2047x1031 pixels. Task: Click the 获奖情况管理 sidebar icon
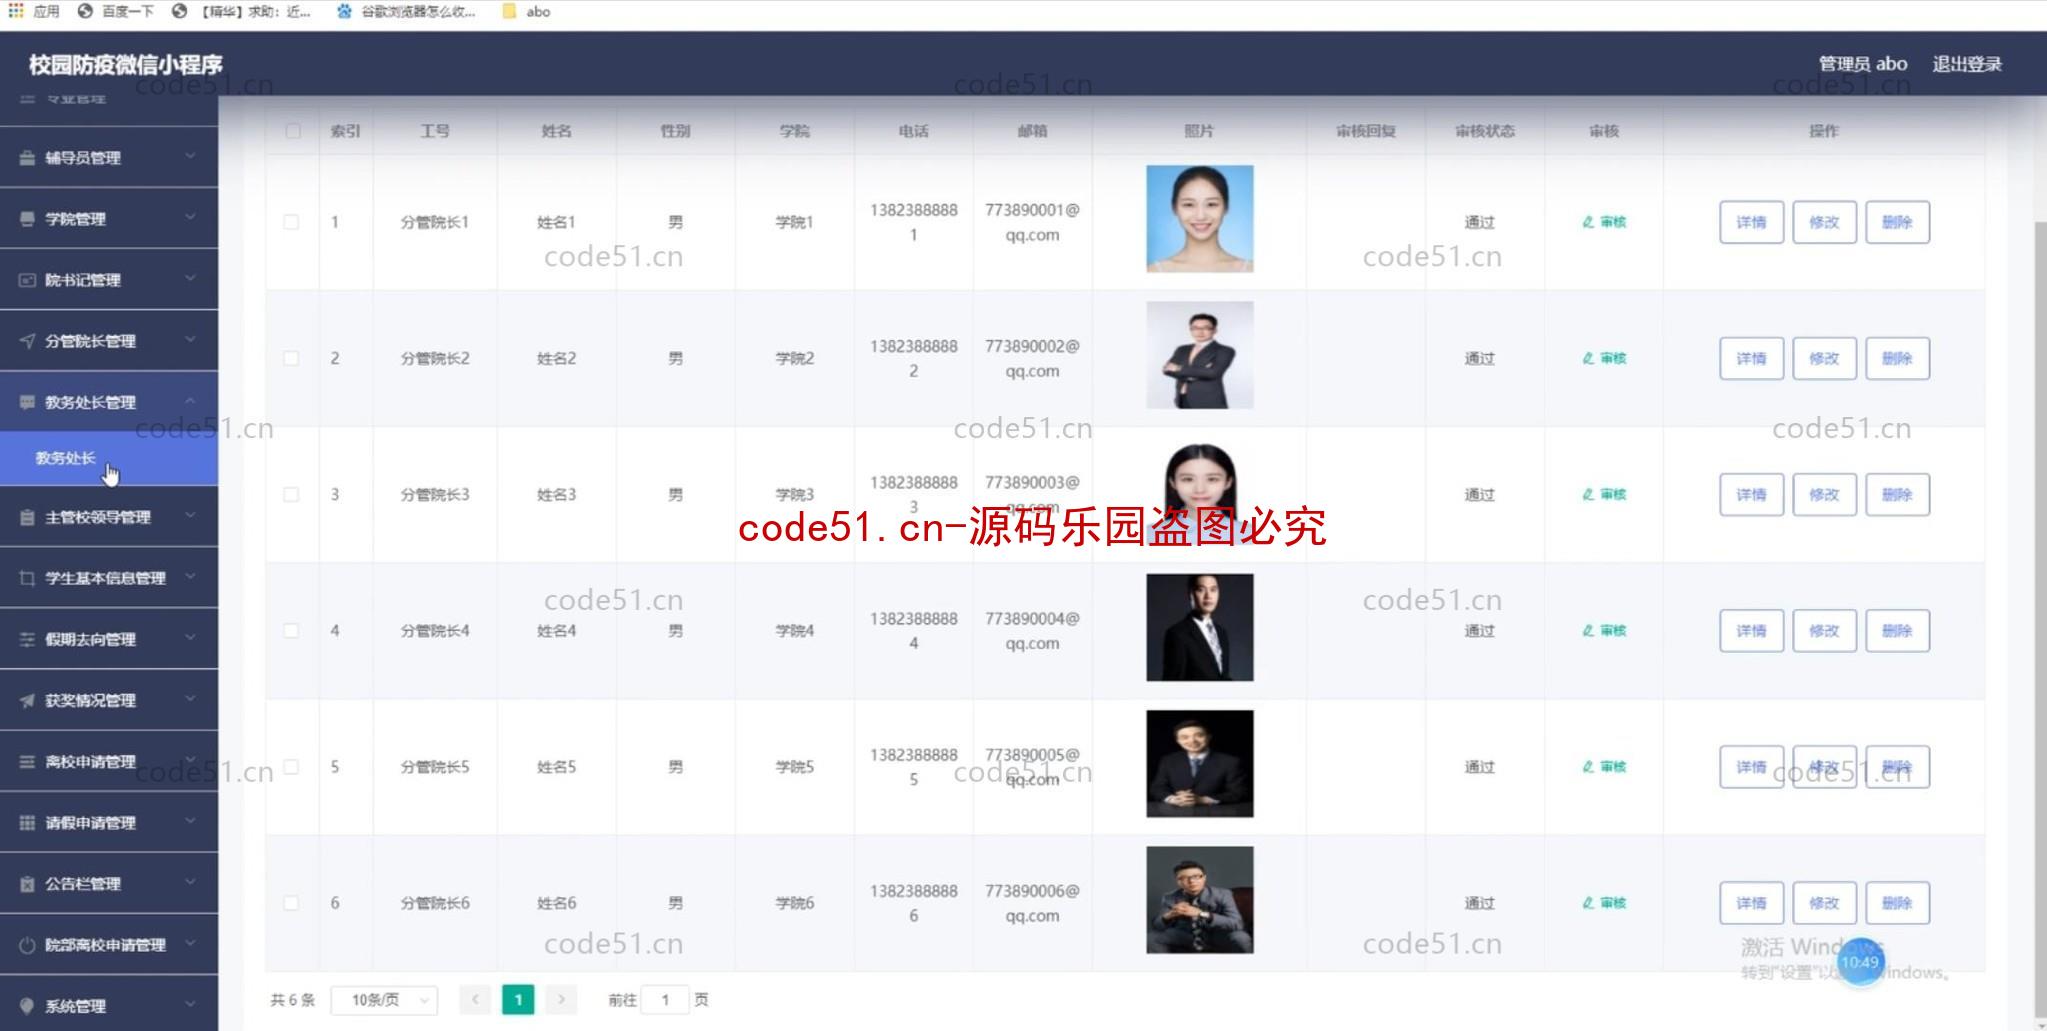[x=28, y=700]
